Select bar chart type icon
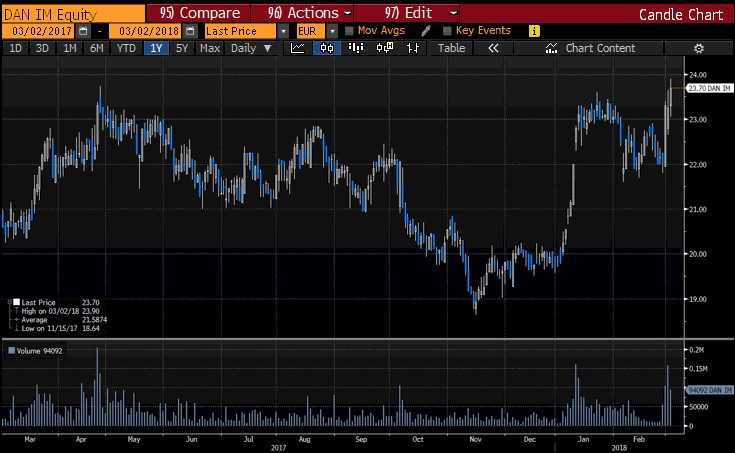The image size is (735, 453). tap(356, 48)
